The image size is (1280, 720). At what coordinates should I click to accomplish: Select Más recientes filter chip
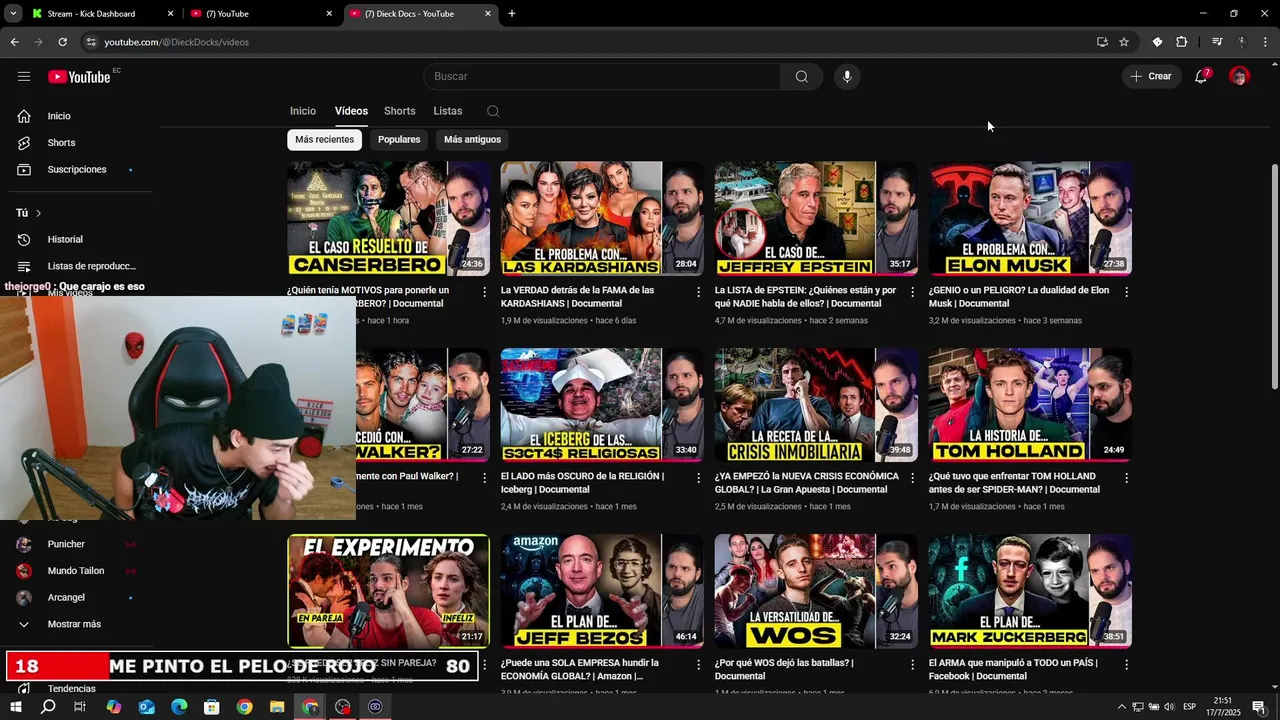point(324,140)
